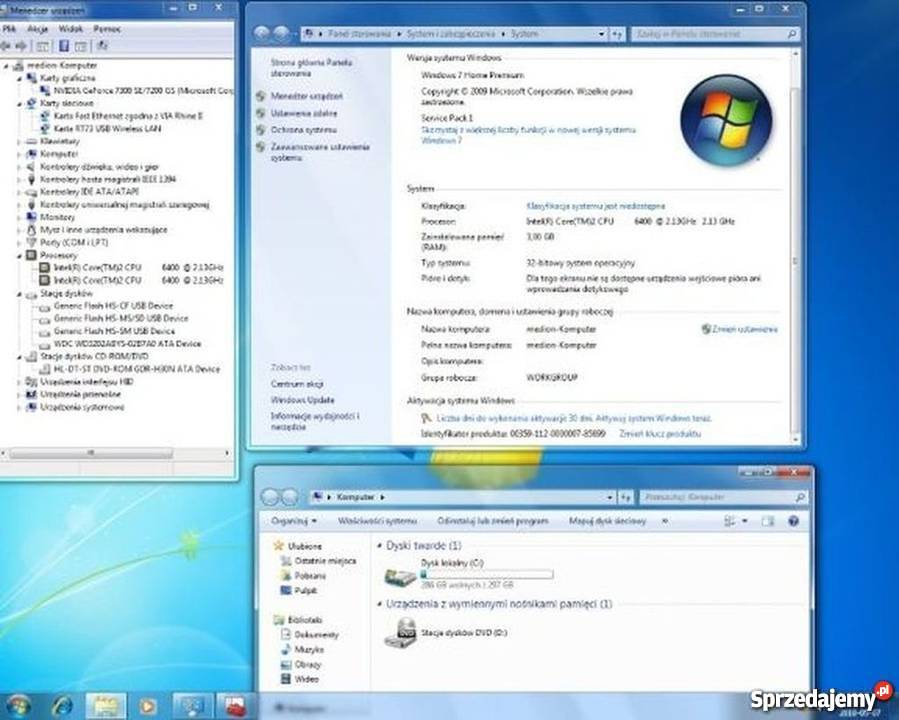The height and width of the screenshot is (720, 899).
Task: Click Zmień klucz produktu link
Action: [x=660, y=434]
